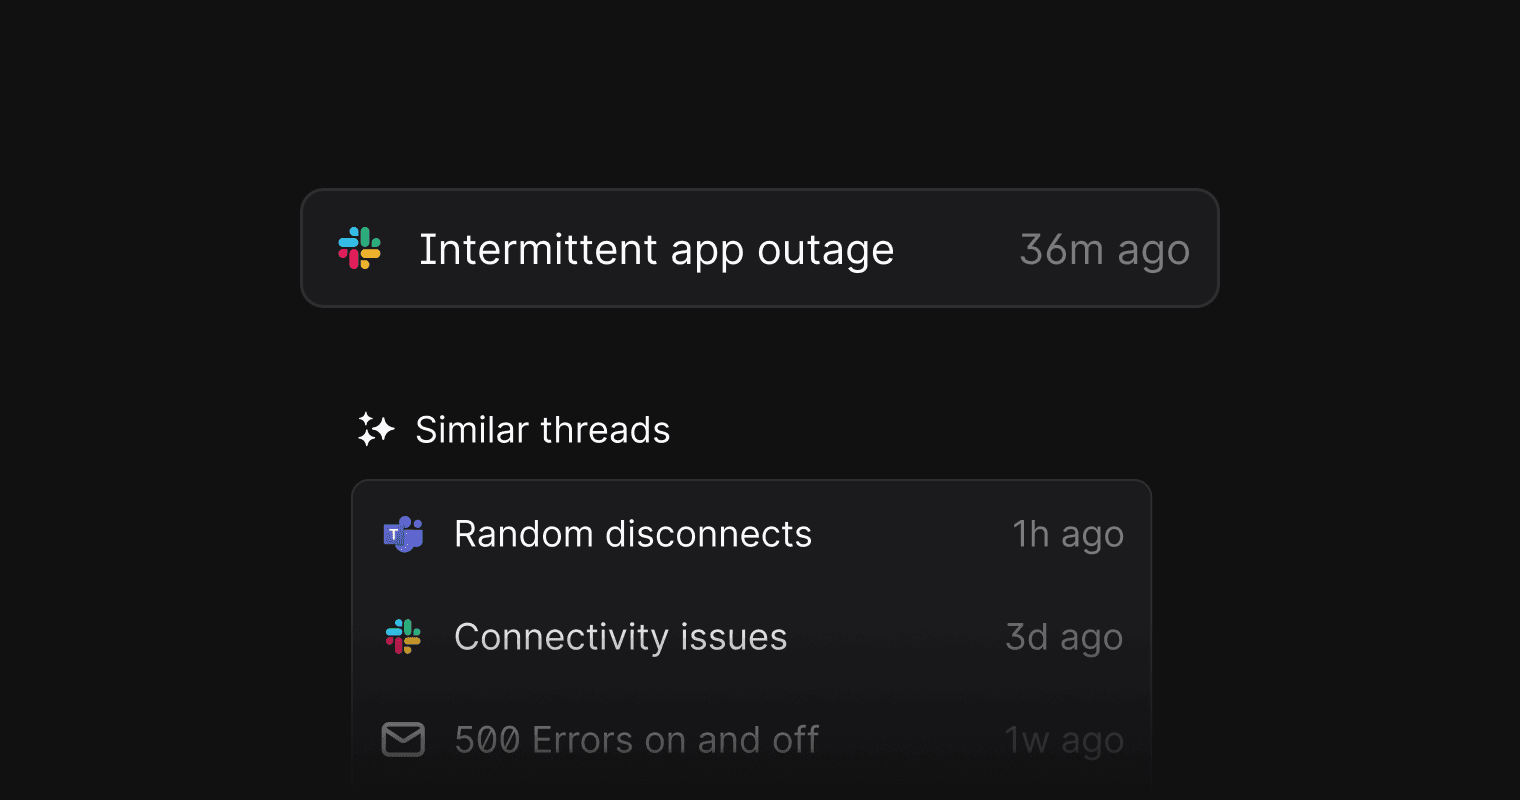Open the 500 Errors on and off title
1520x800 pixels.
pos(636,740)
